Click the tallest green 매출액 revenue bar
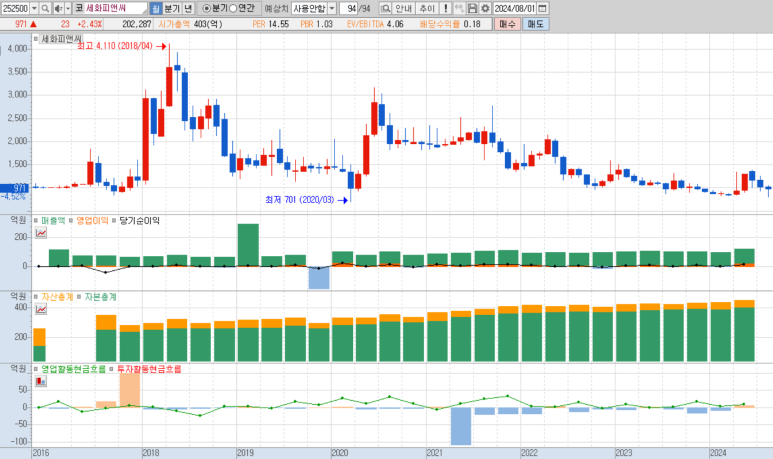773x459 pixels. click(248, 245)
